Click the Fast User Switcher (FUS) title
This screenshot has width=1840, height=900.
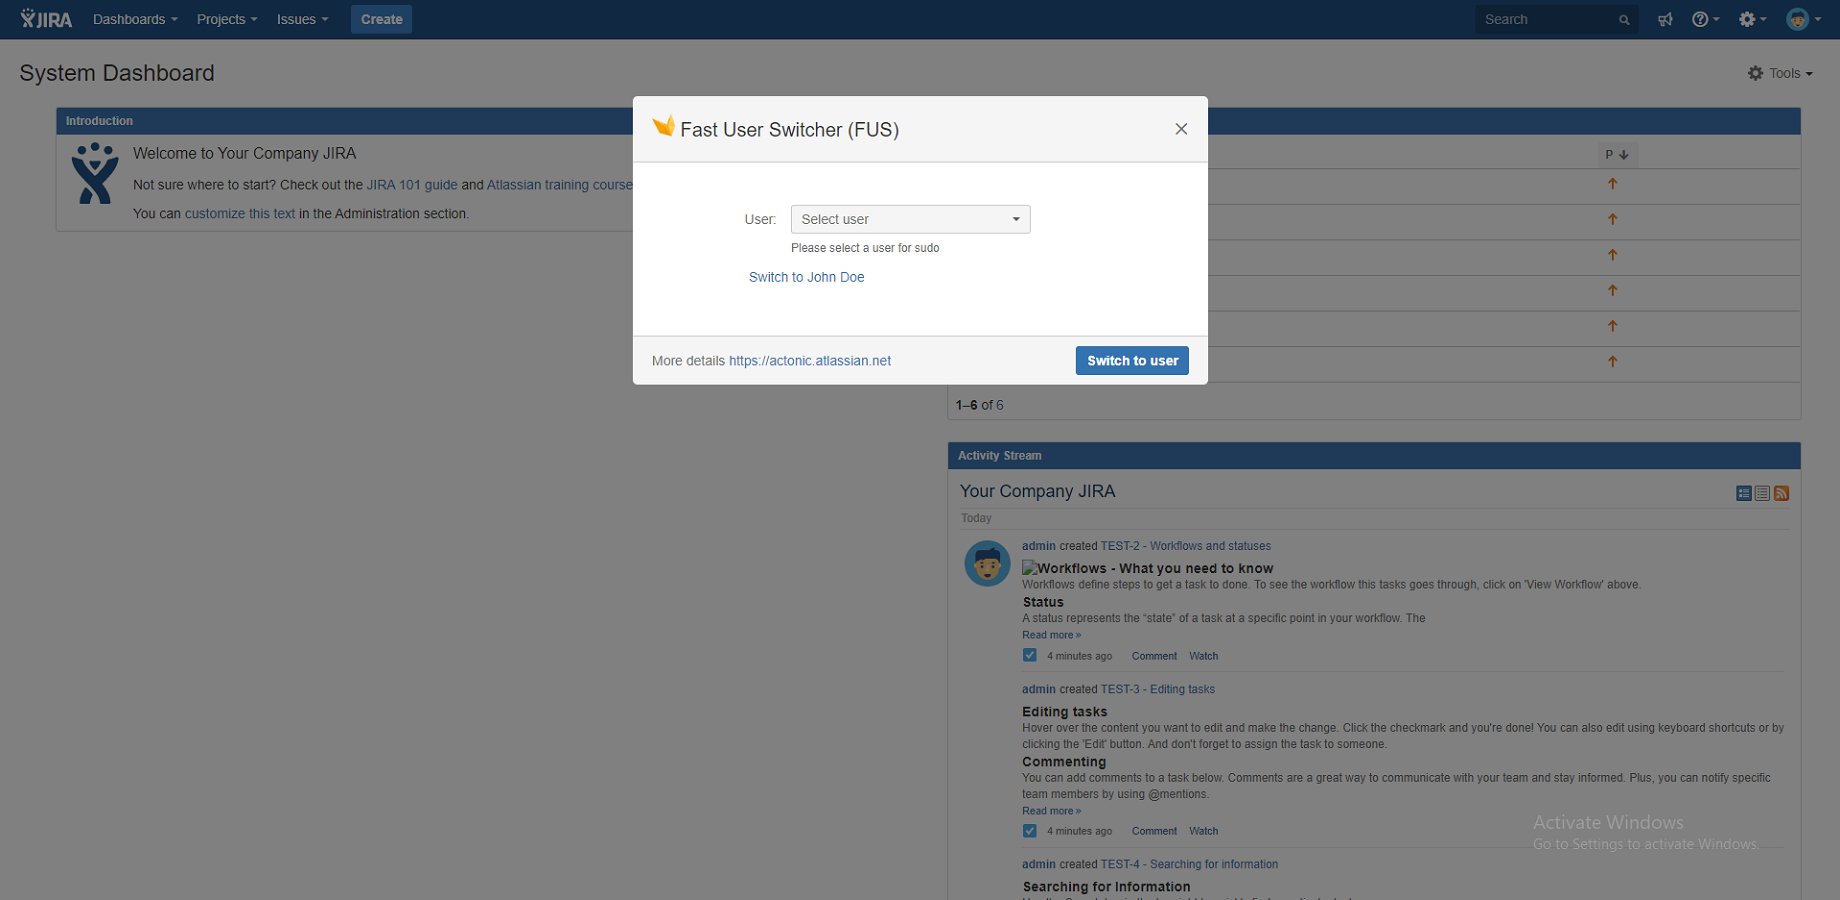(790, 130)
